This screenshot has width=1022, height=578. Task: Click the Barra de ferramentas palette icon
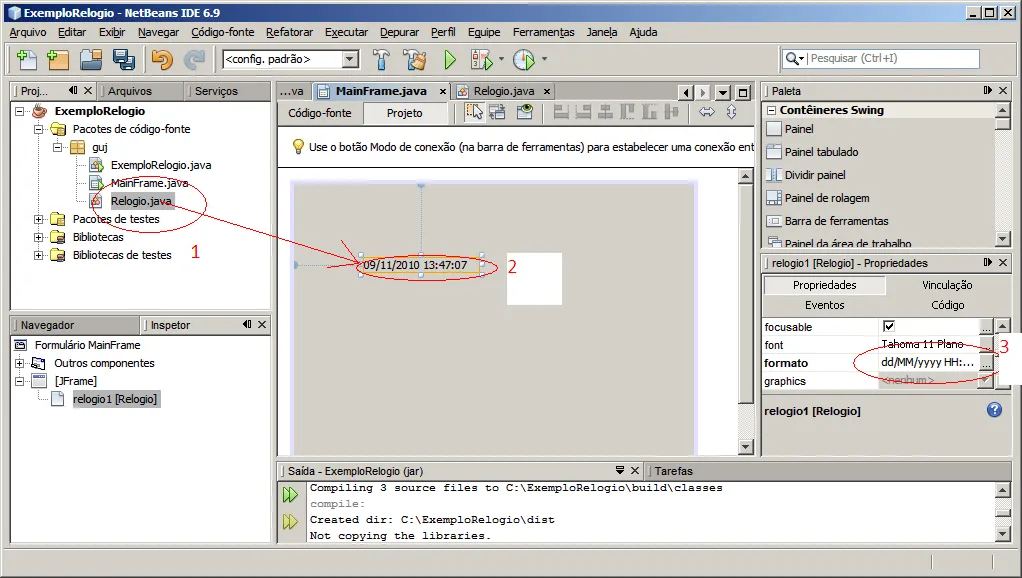point(774,221)
